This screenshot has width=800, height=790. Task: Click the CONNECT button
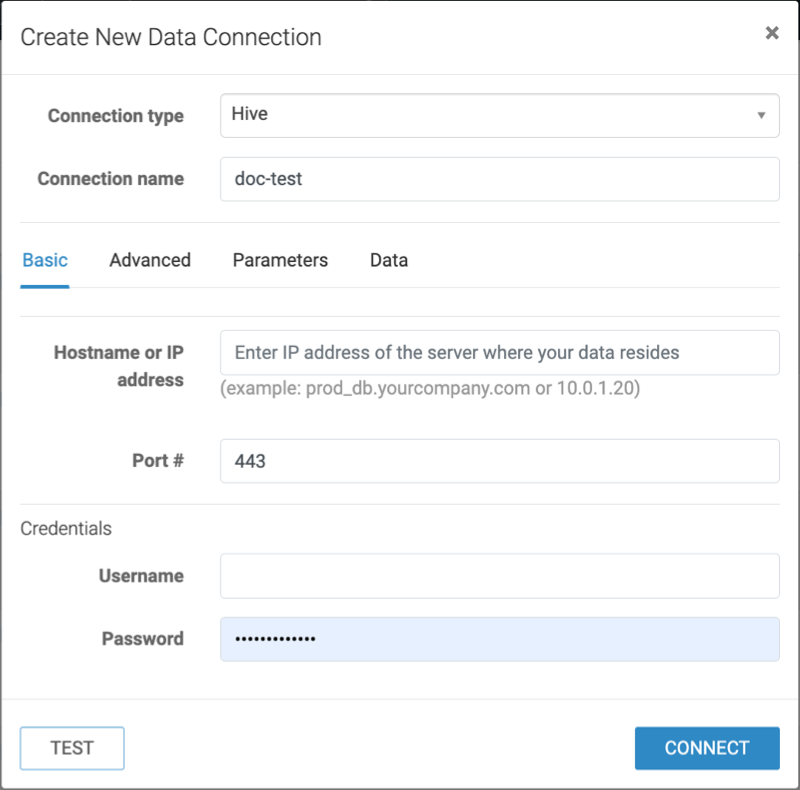[x=706, y=748]
